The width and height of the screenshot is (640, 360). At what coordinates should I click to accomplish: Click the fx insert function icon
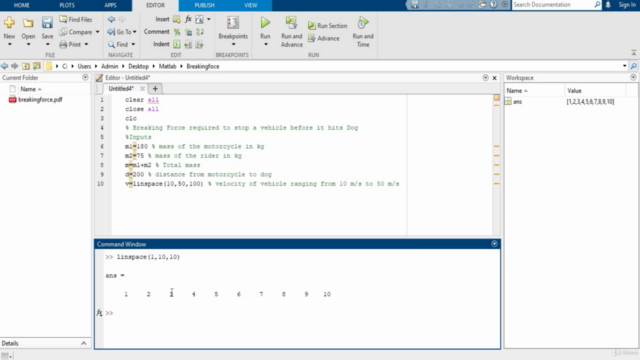click(x=188, y=19)
